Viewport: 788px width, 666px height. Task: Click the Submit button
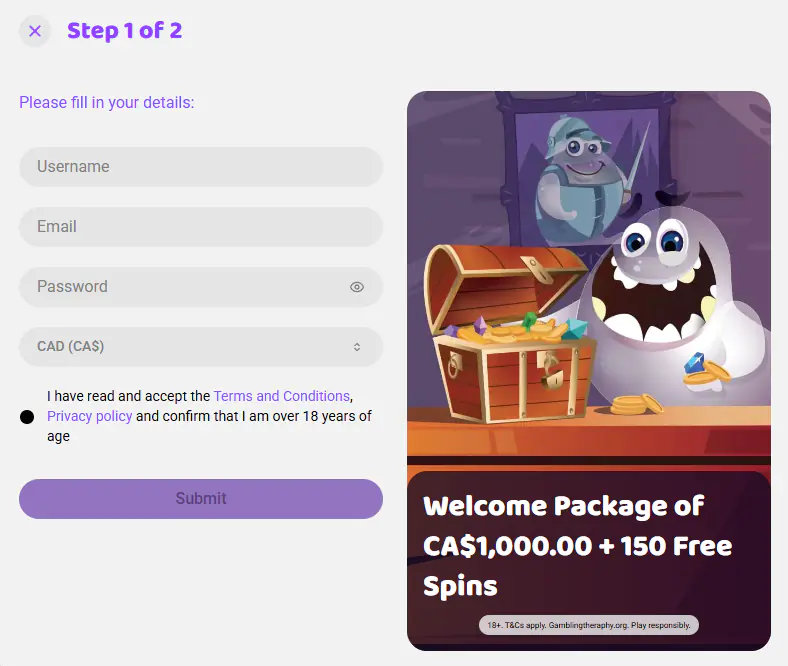click(201, 499)
